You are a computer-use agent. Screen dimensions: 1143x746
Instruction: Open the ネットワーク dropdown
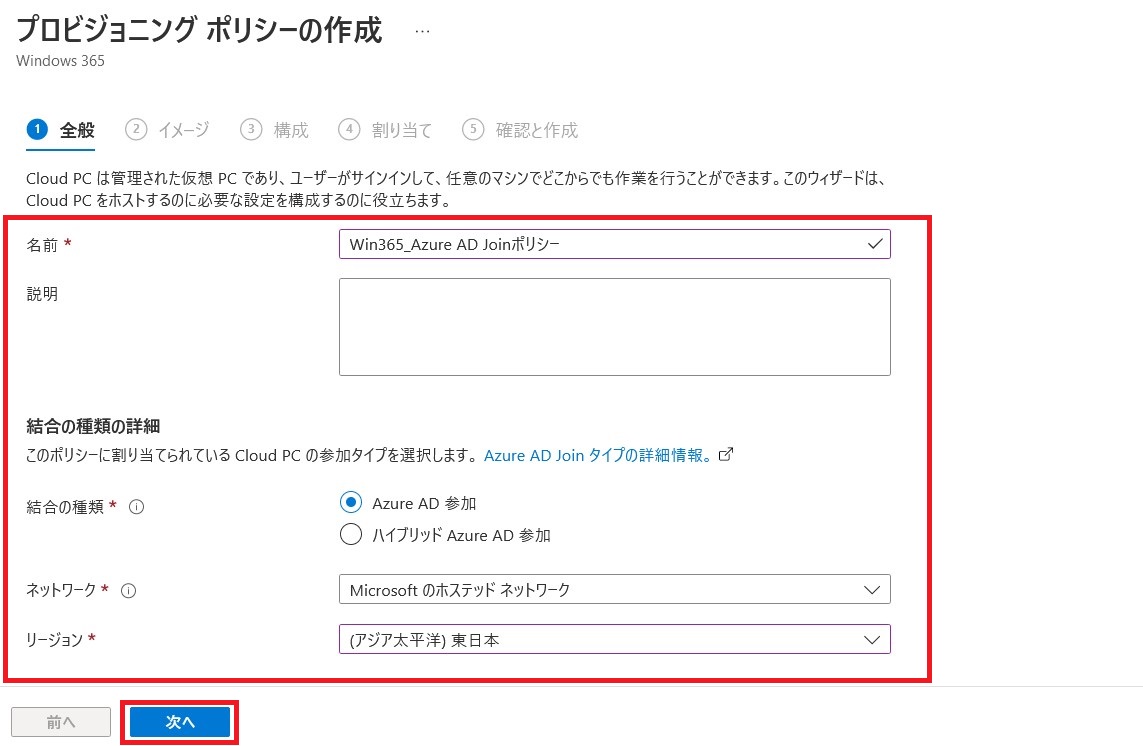click(x=615, y=589)
